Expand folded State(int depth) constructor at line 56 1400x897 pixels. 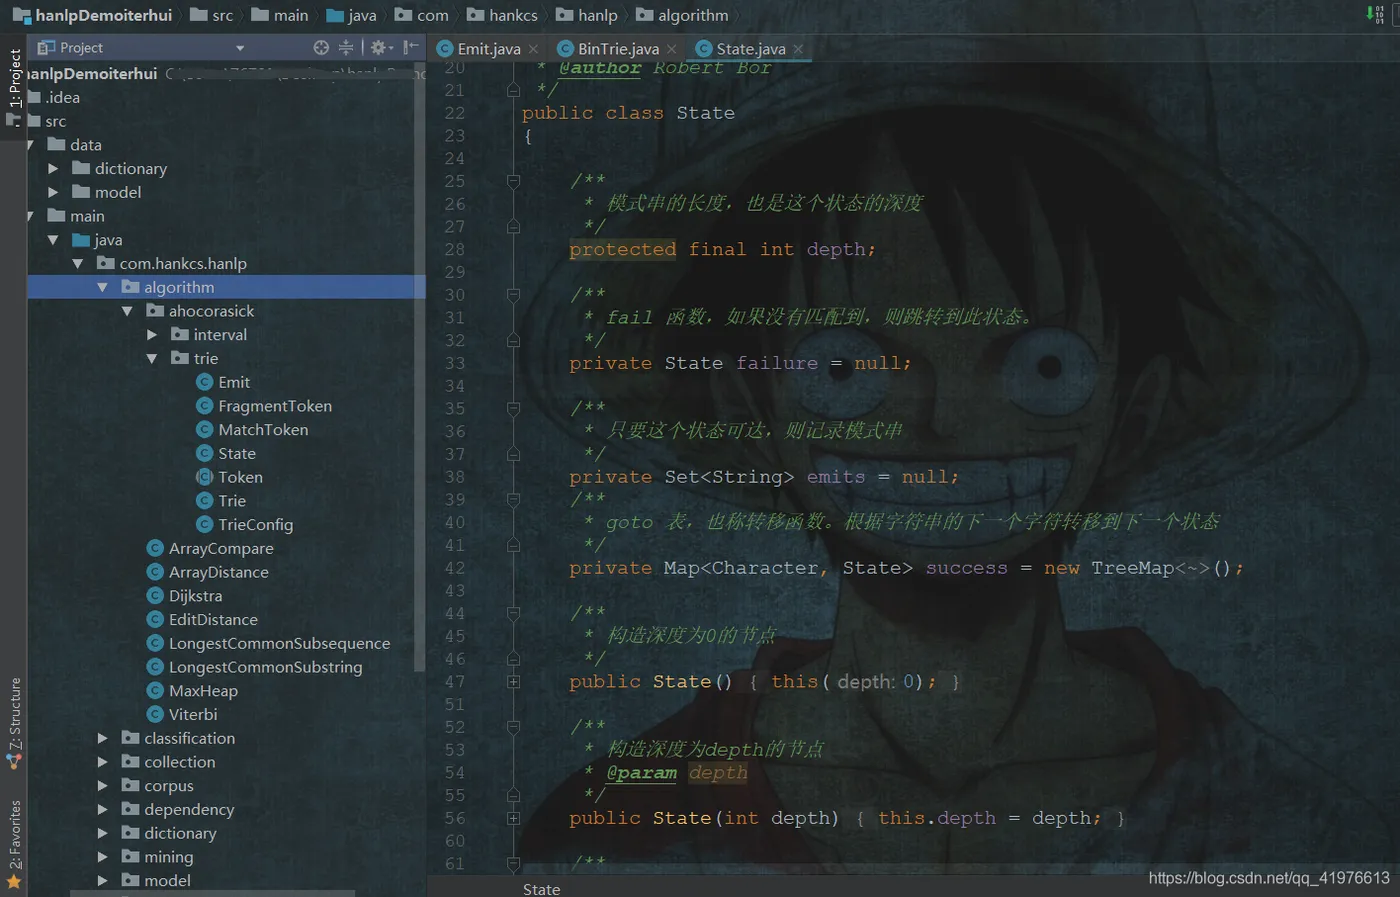coord(513,818)
